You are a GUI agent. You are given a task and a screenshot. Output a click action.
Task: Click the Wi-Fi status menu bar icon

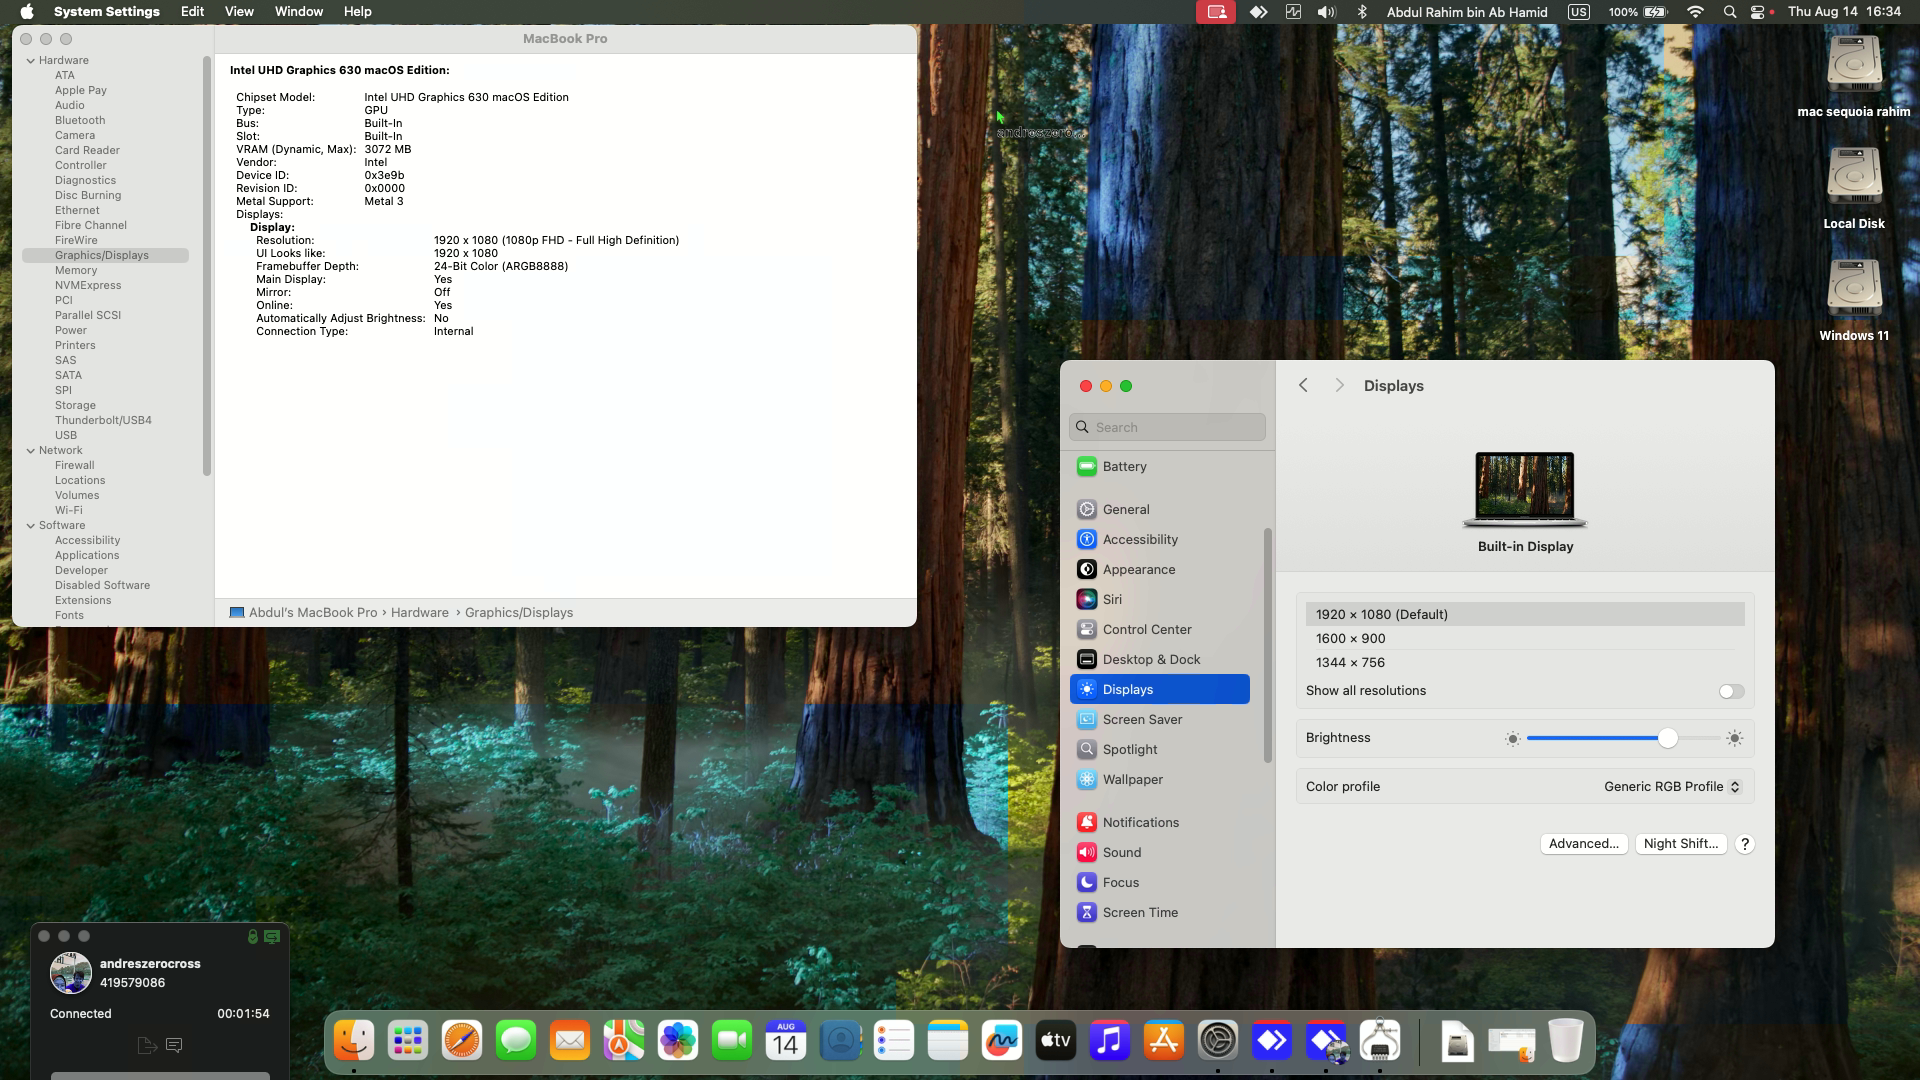1695,12
